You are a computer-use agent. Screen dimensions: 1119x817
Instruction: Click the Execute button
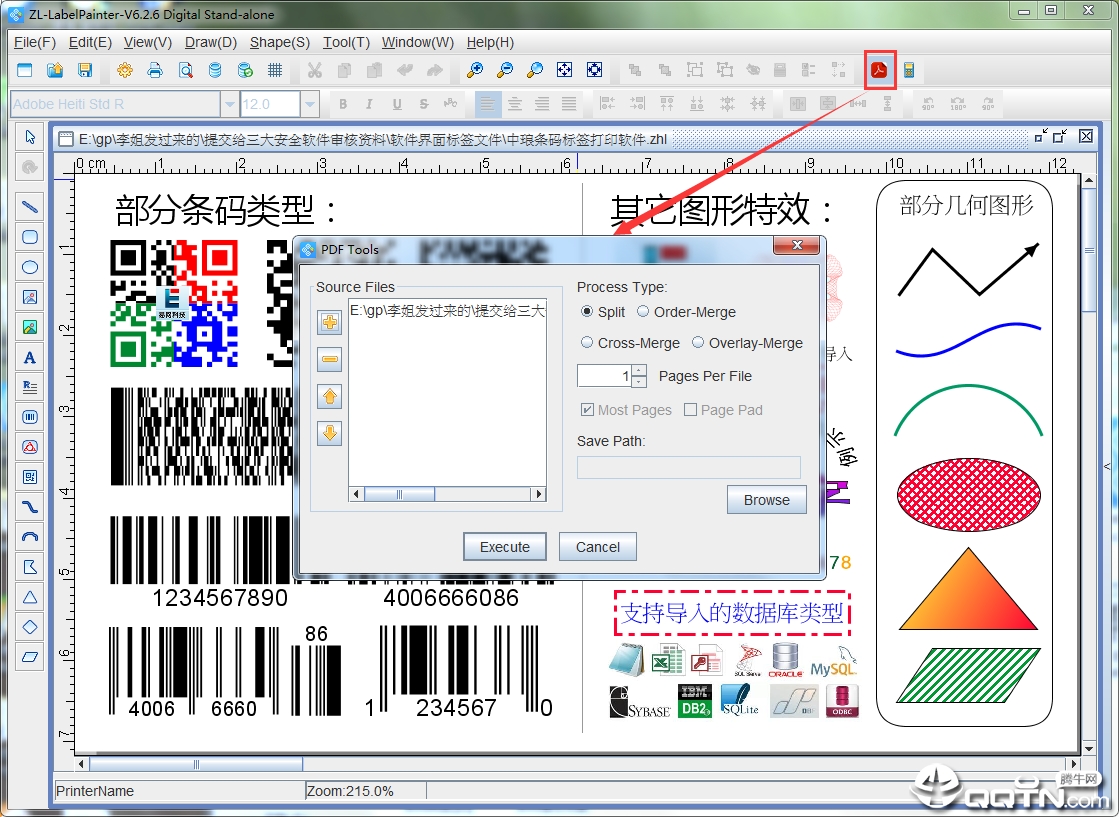point(505,547)
